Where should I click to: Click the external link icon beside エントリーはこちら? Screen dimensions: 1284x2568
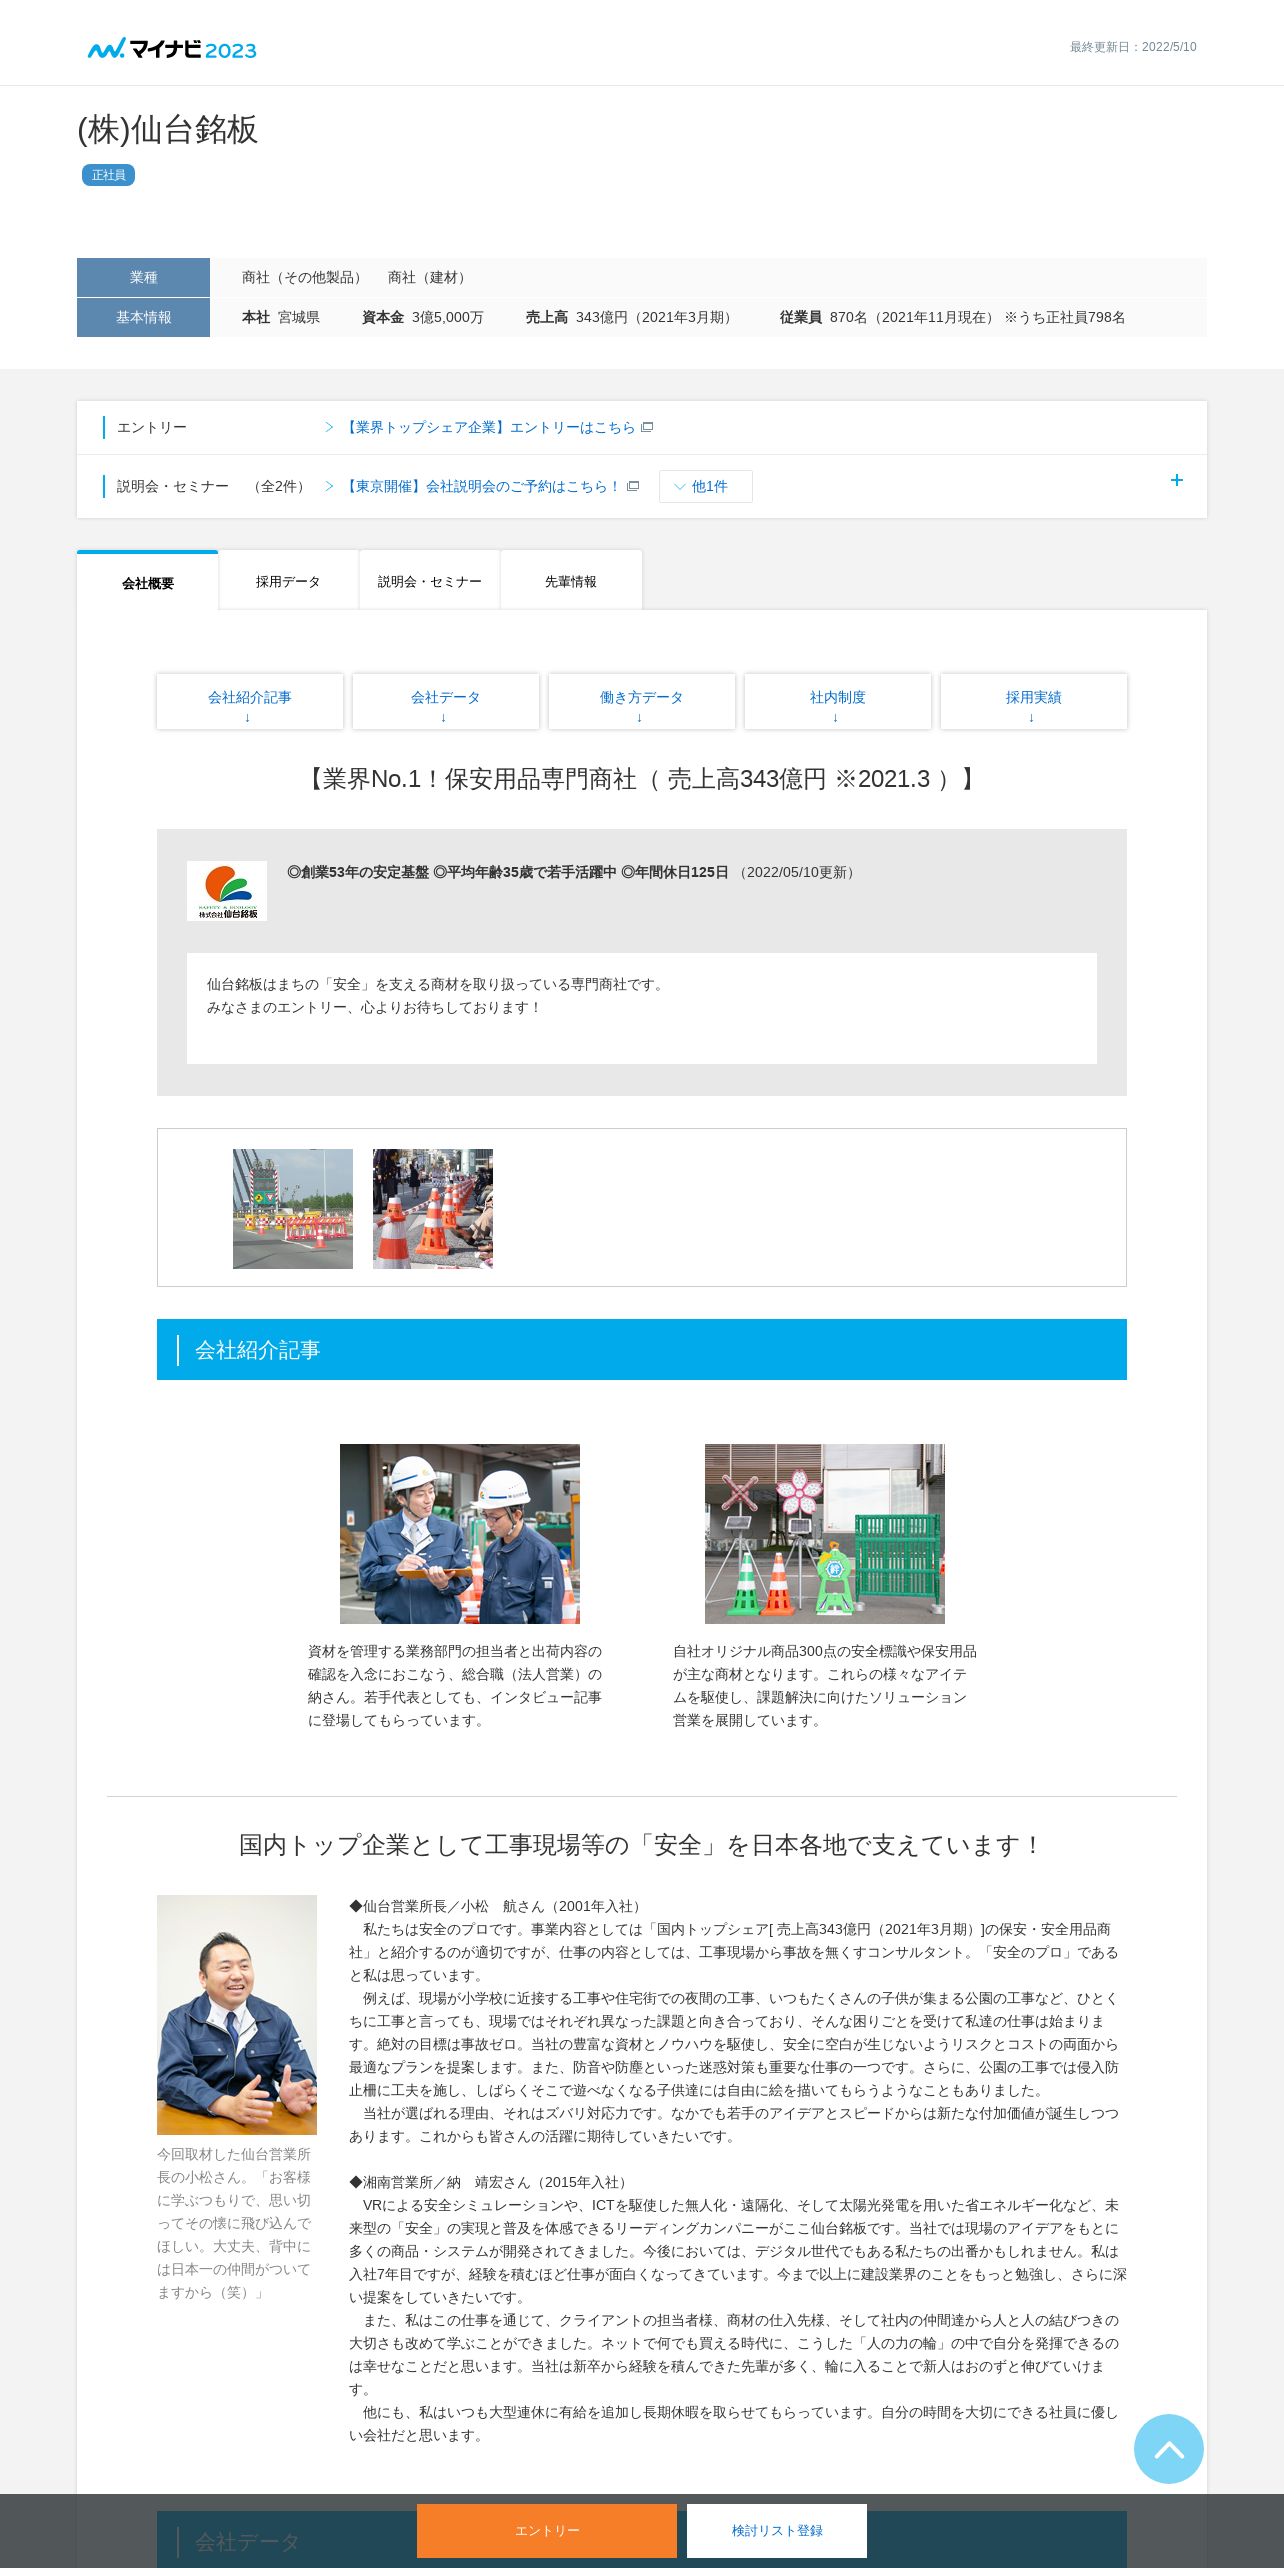[x=647, y=427]
